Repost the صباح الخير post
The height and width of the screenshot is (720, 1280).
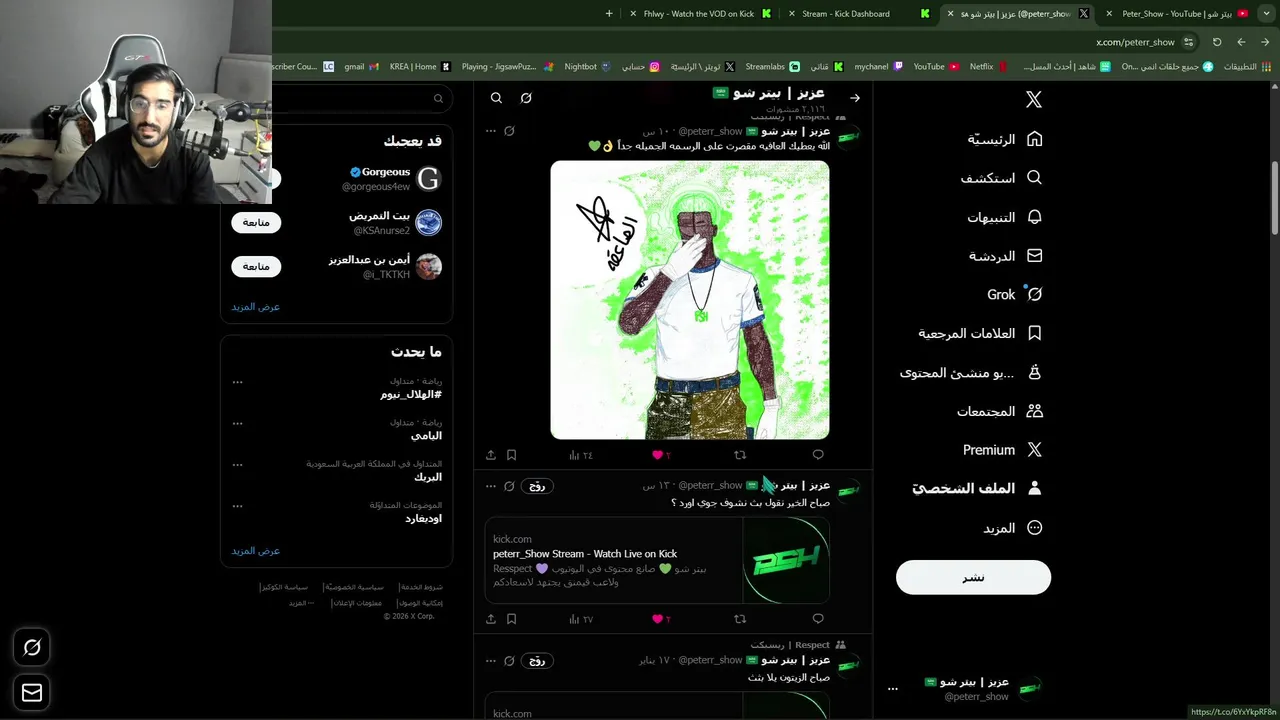click(x=740, y=619)
